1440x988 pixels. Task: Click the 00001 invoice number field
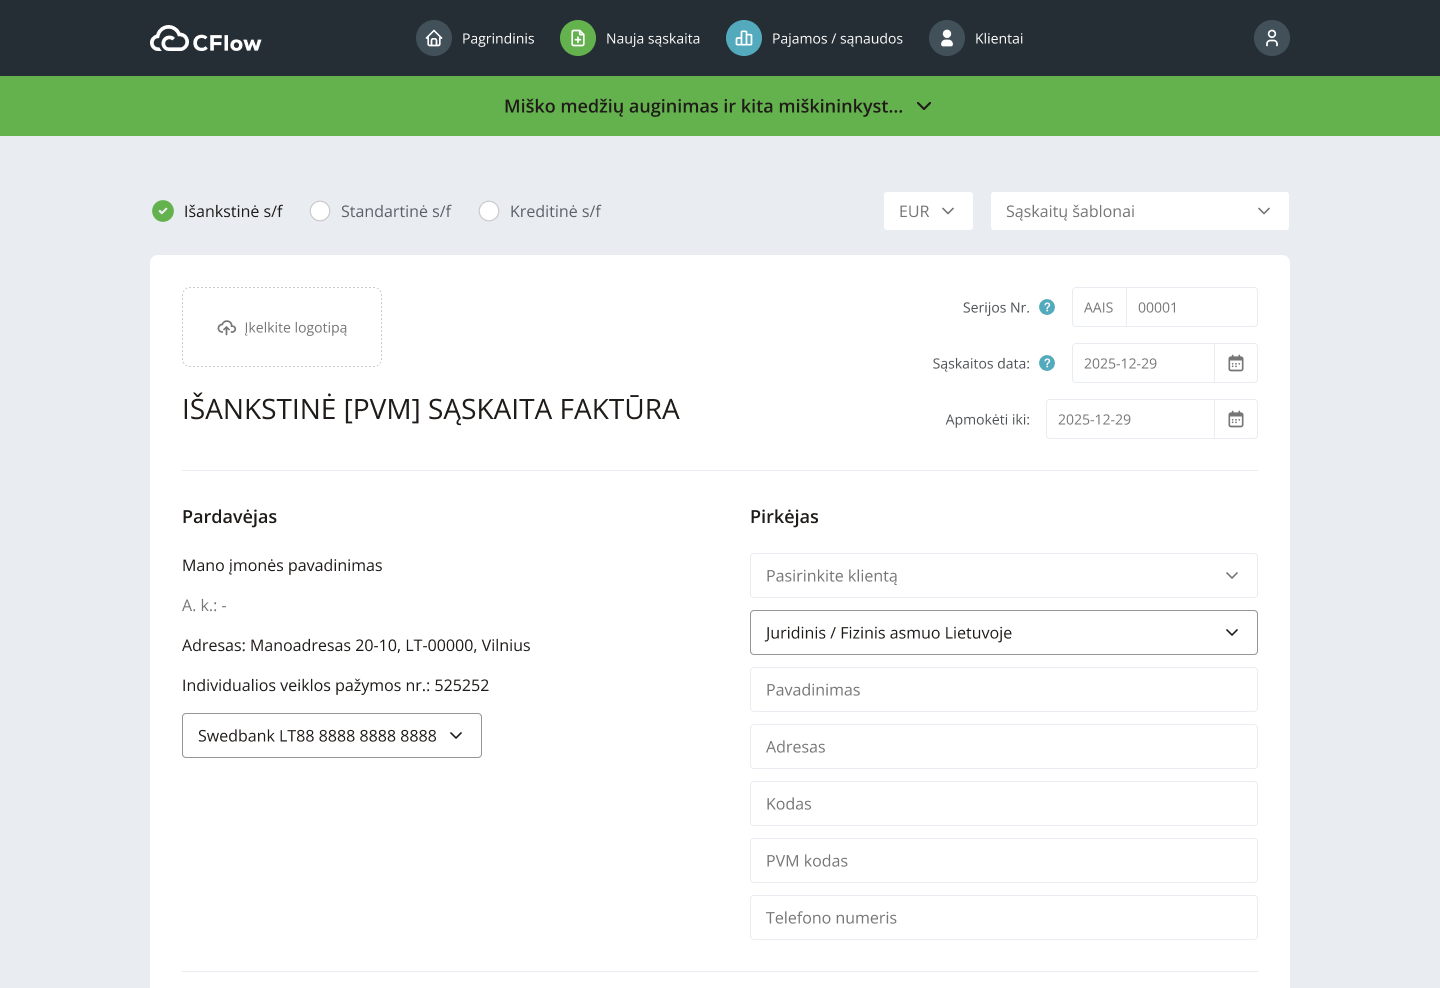click(x=1192, y=307)
